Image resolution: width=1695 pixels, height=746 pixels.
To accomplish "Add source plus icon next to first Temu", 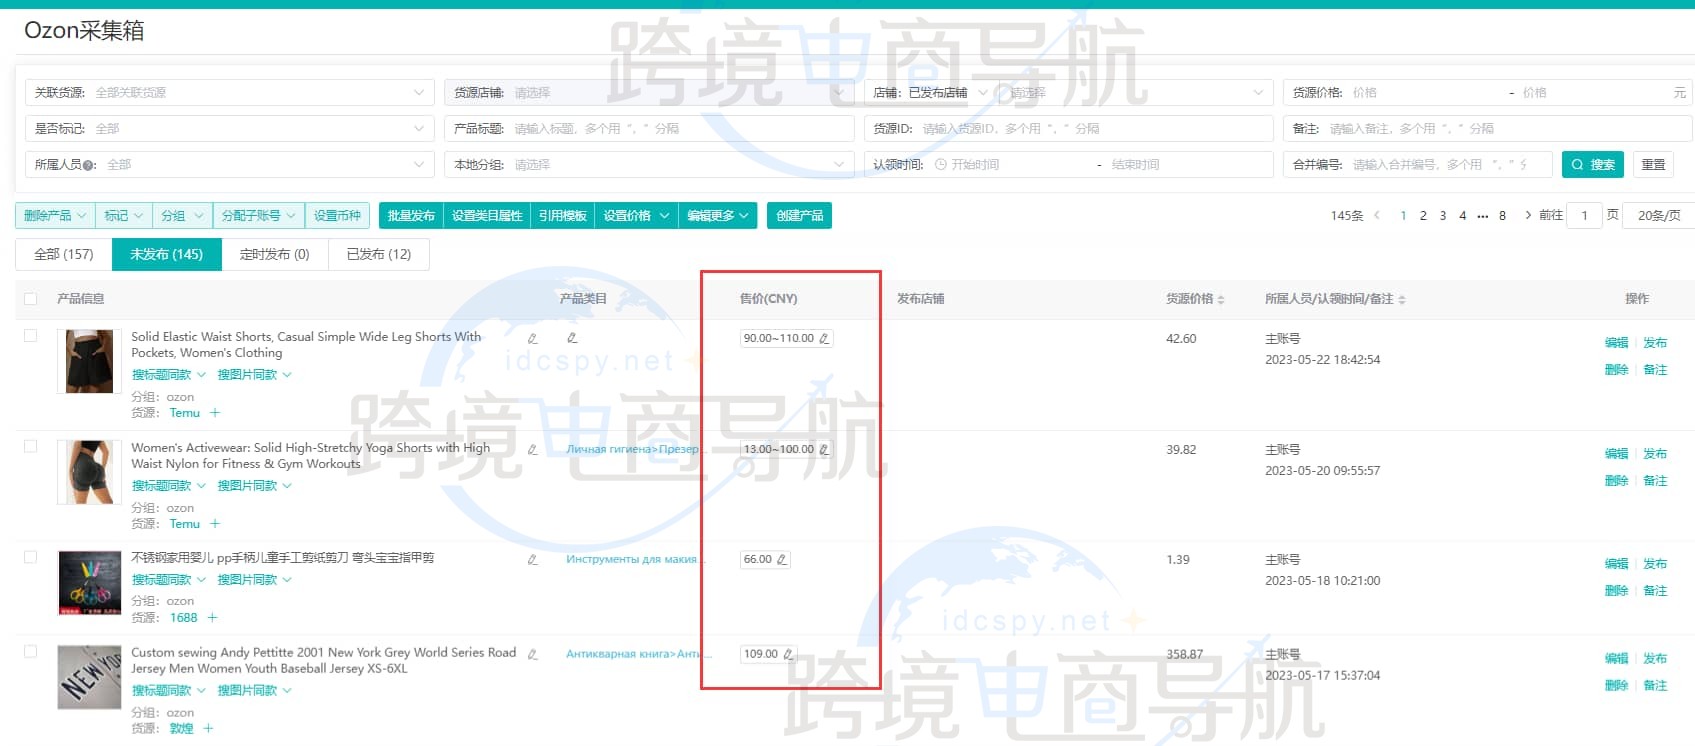I will (214, 412).
